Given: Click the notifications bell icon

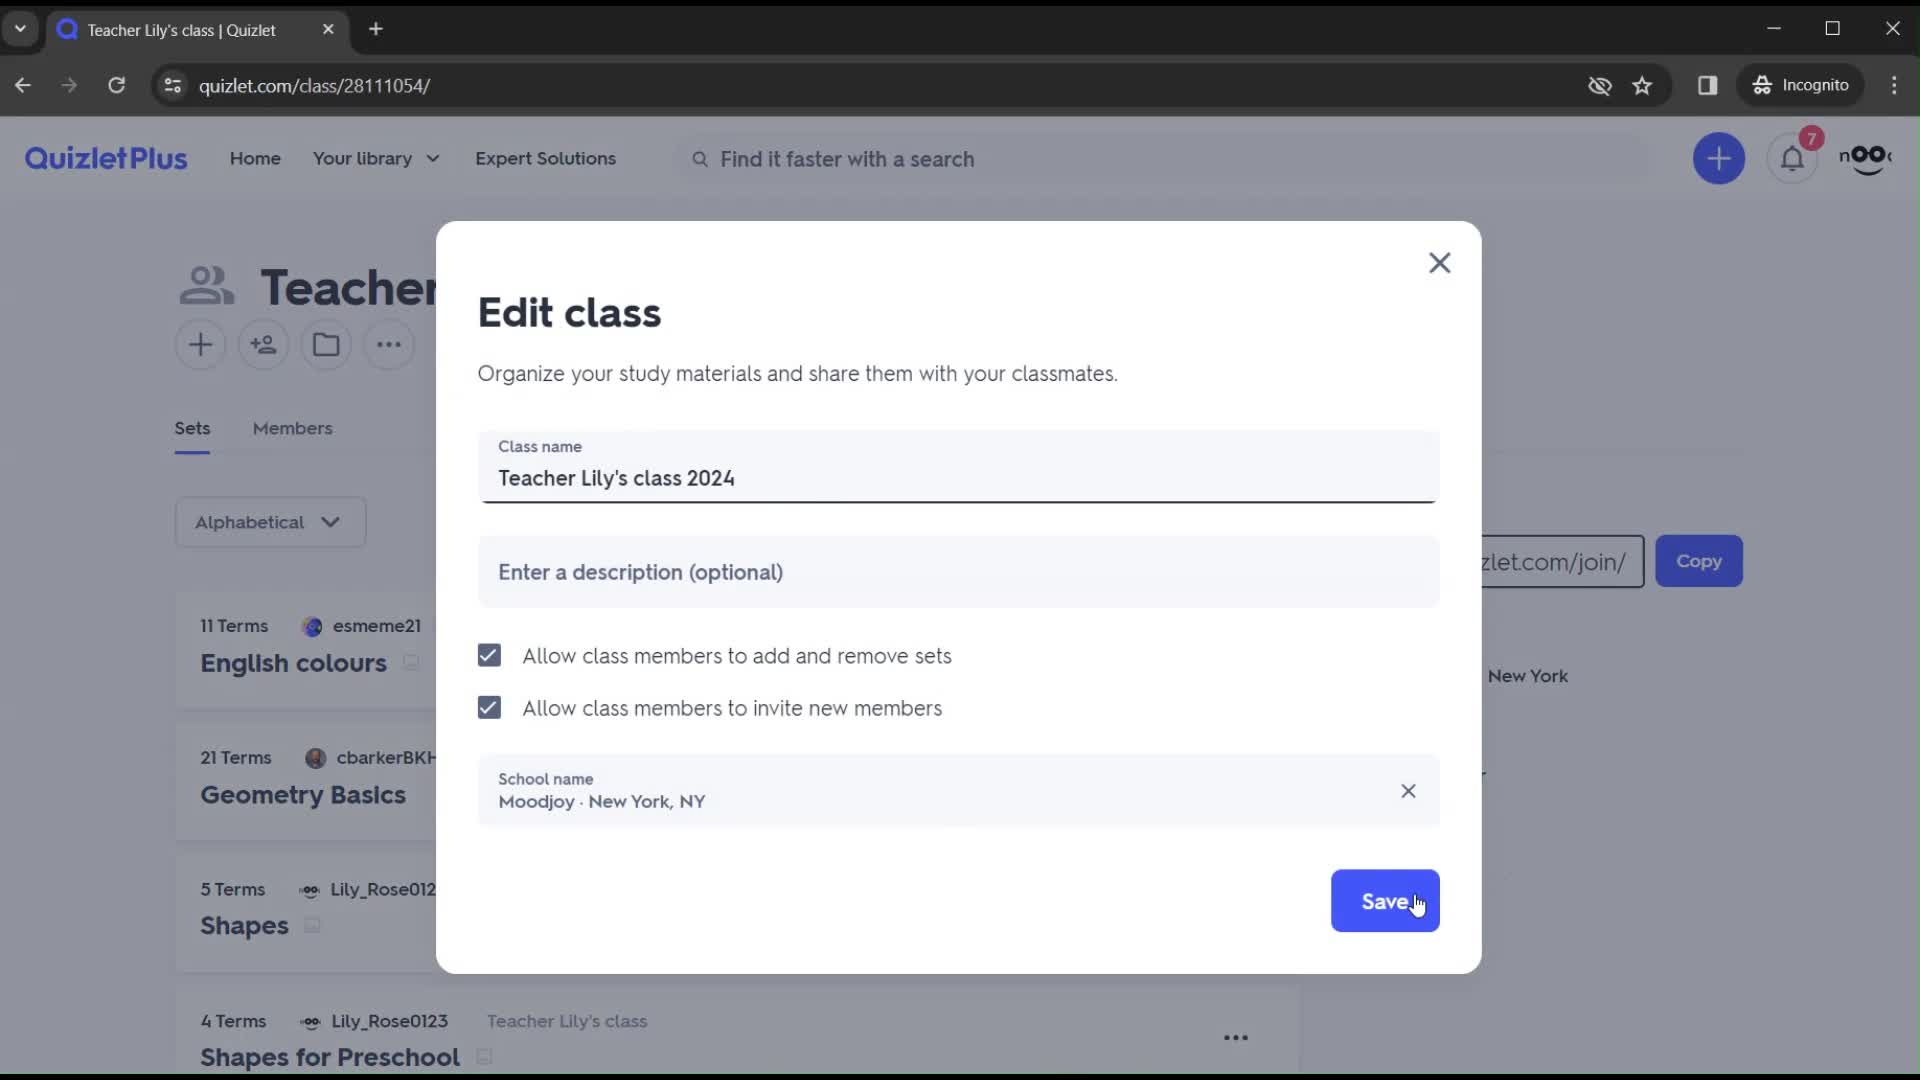Looking at the screenshot, I should pos(1793,158).
